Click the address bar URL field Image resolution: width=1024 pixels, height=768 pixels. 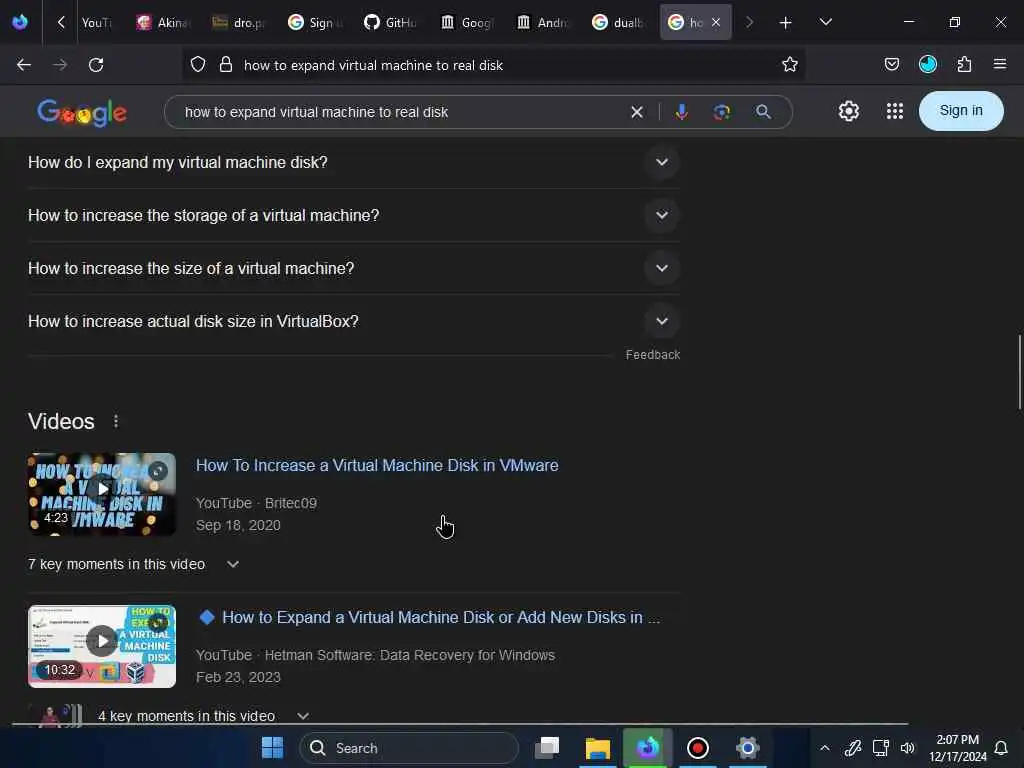point(496,65)
